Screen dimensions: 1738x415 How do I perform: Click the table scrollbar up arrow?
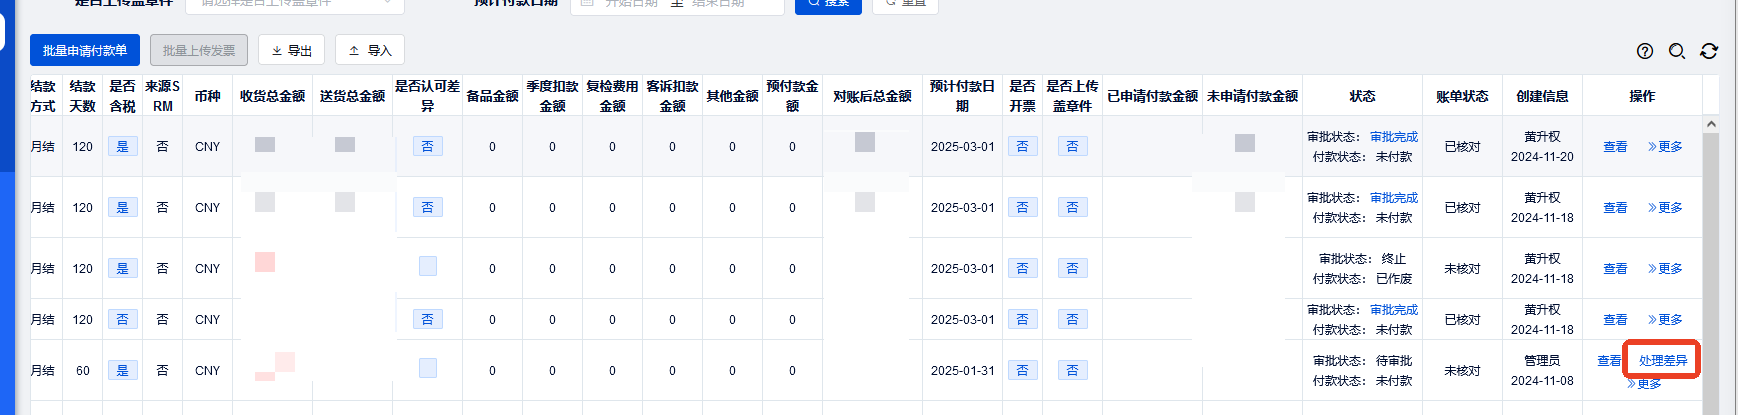pyautogui.click(x=1711, y=124)
